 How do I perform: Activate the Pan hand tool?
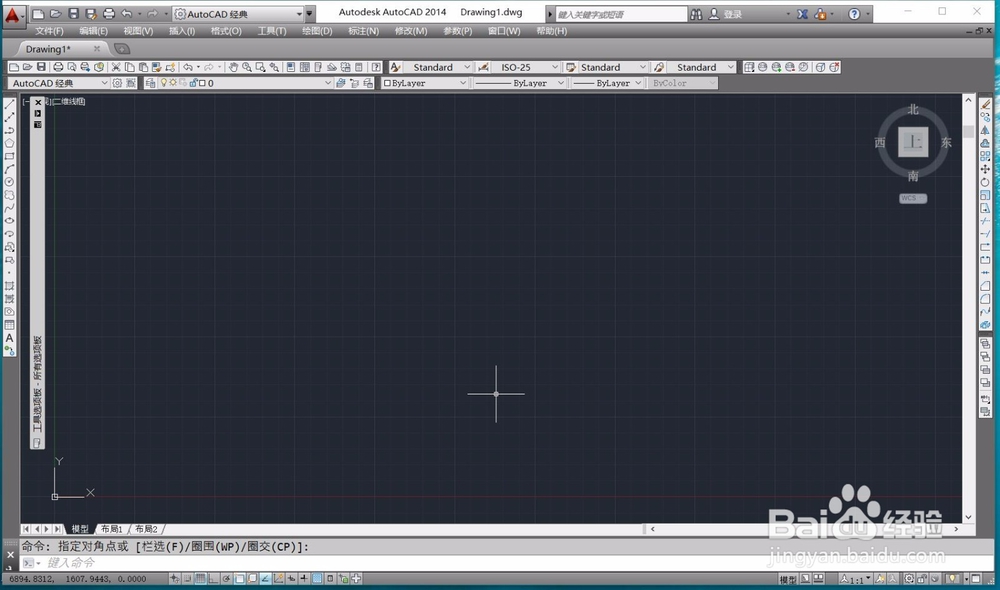(233, 67)
